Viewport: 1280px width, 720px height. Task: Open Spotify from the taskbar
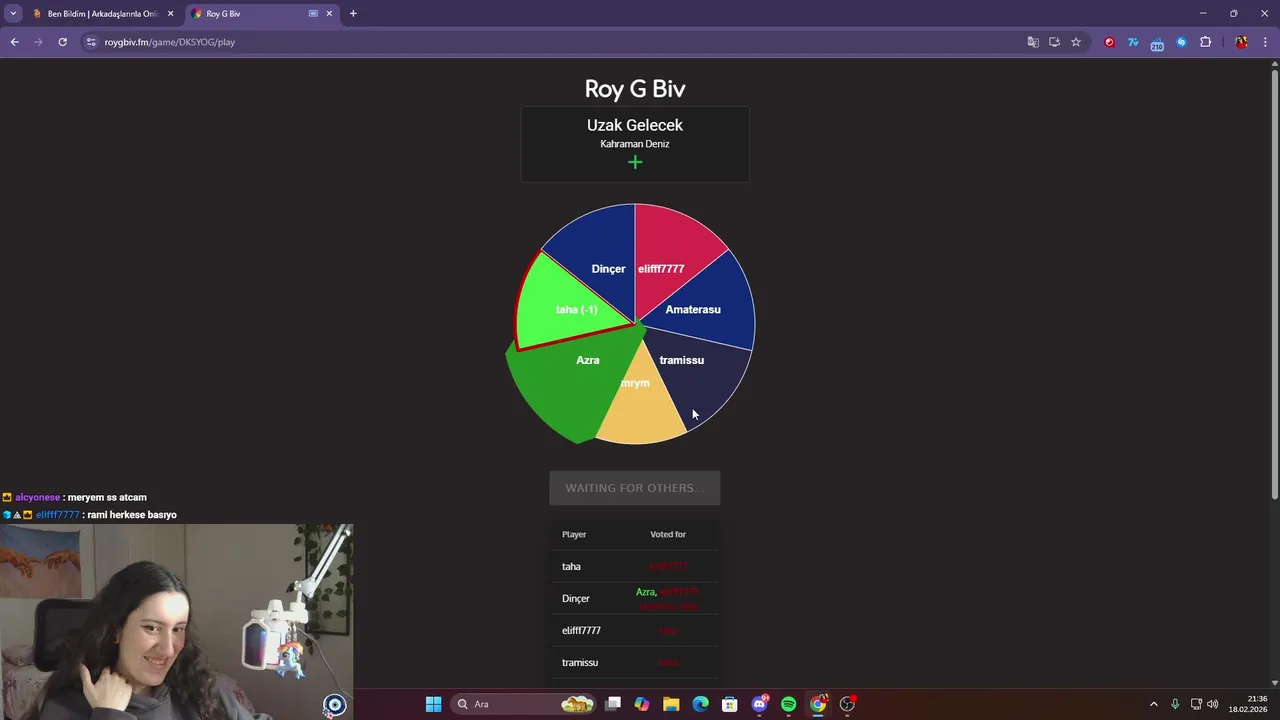pos(788,704)
